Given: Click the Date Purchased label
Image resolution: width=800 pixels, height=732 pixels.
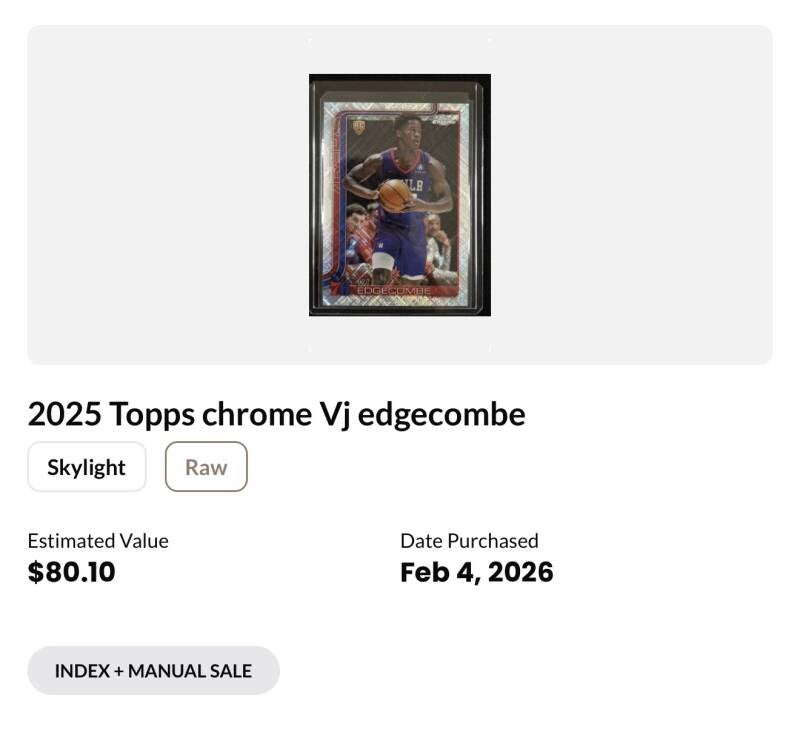Looking at the screenshot, I should tap(469, 541).
